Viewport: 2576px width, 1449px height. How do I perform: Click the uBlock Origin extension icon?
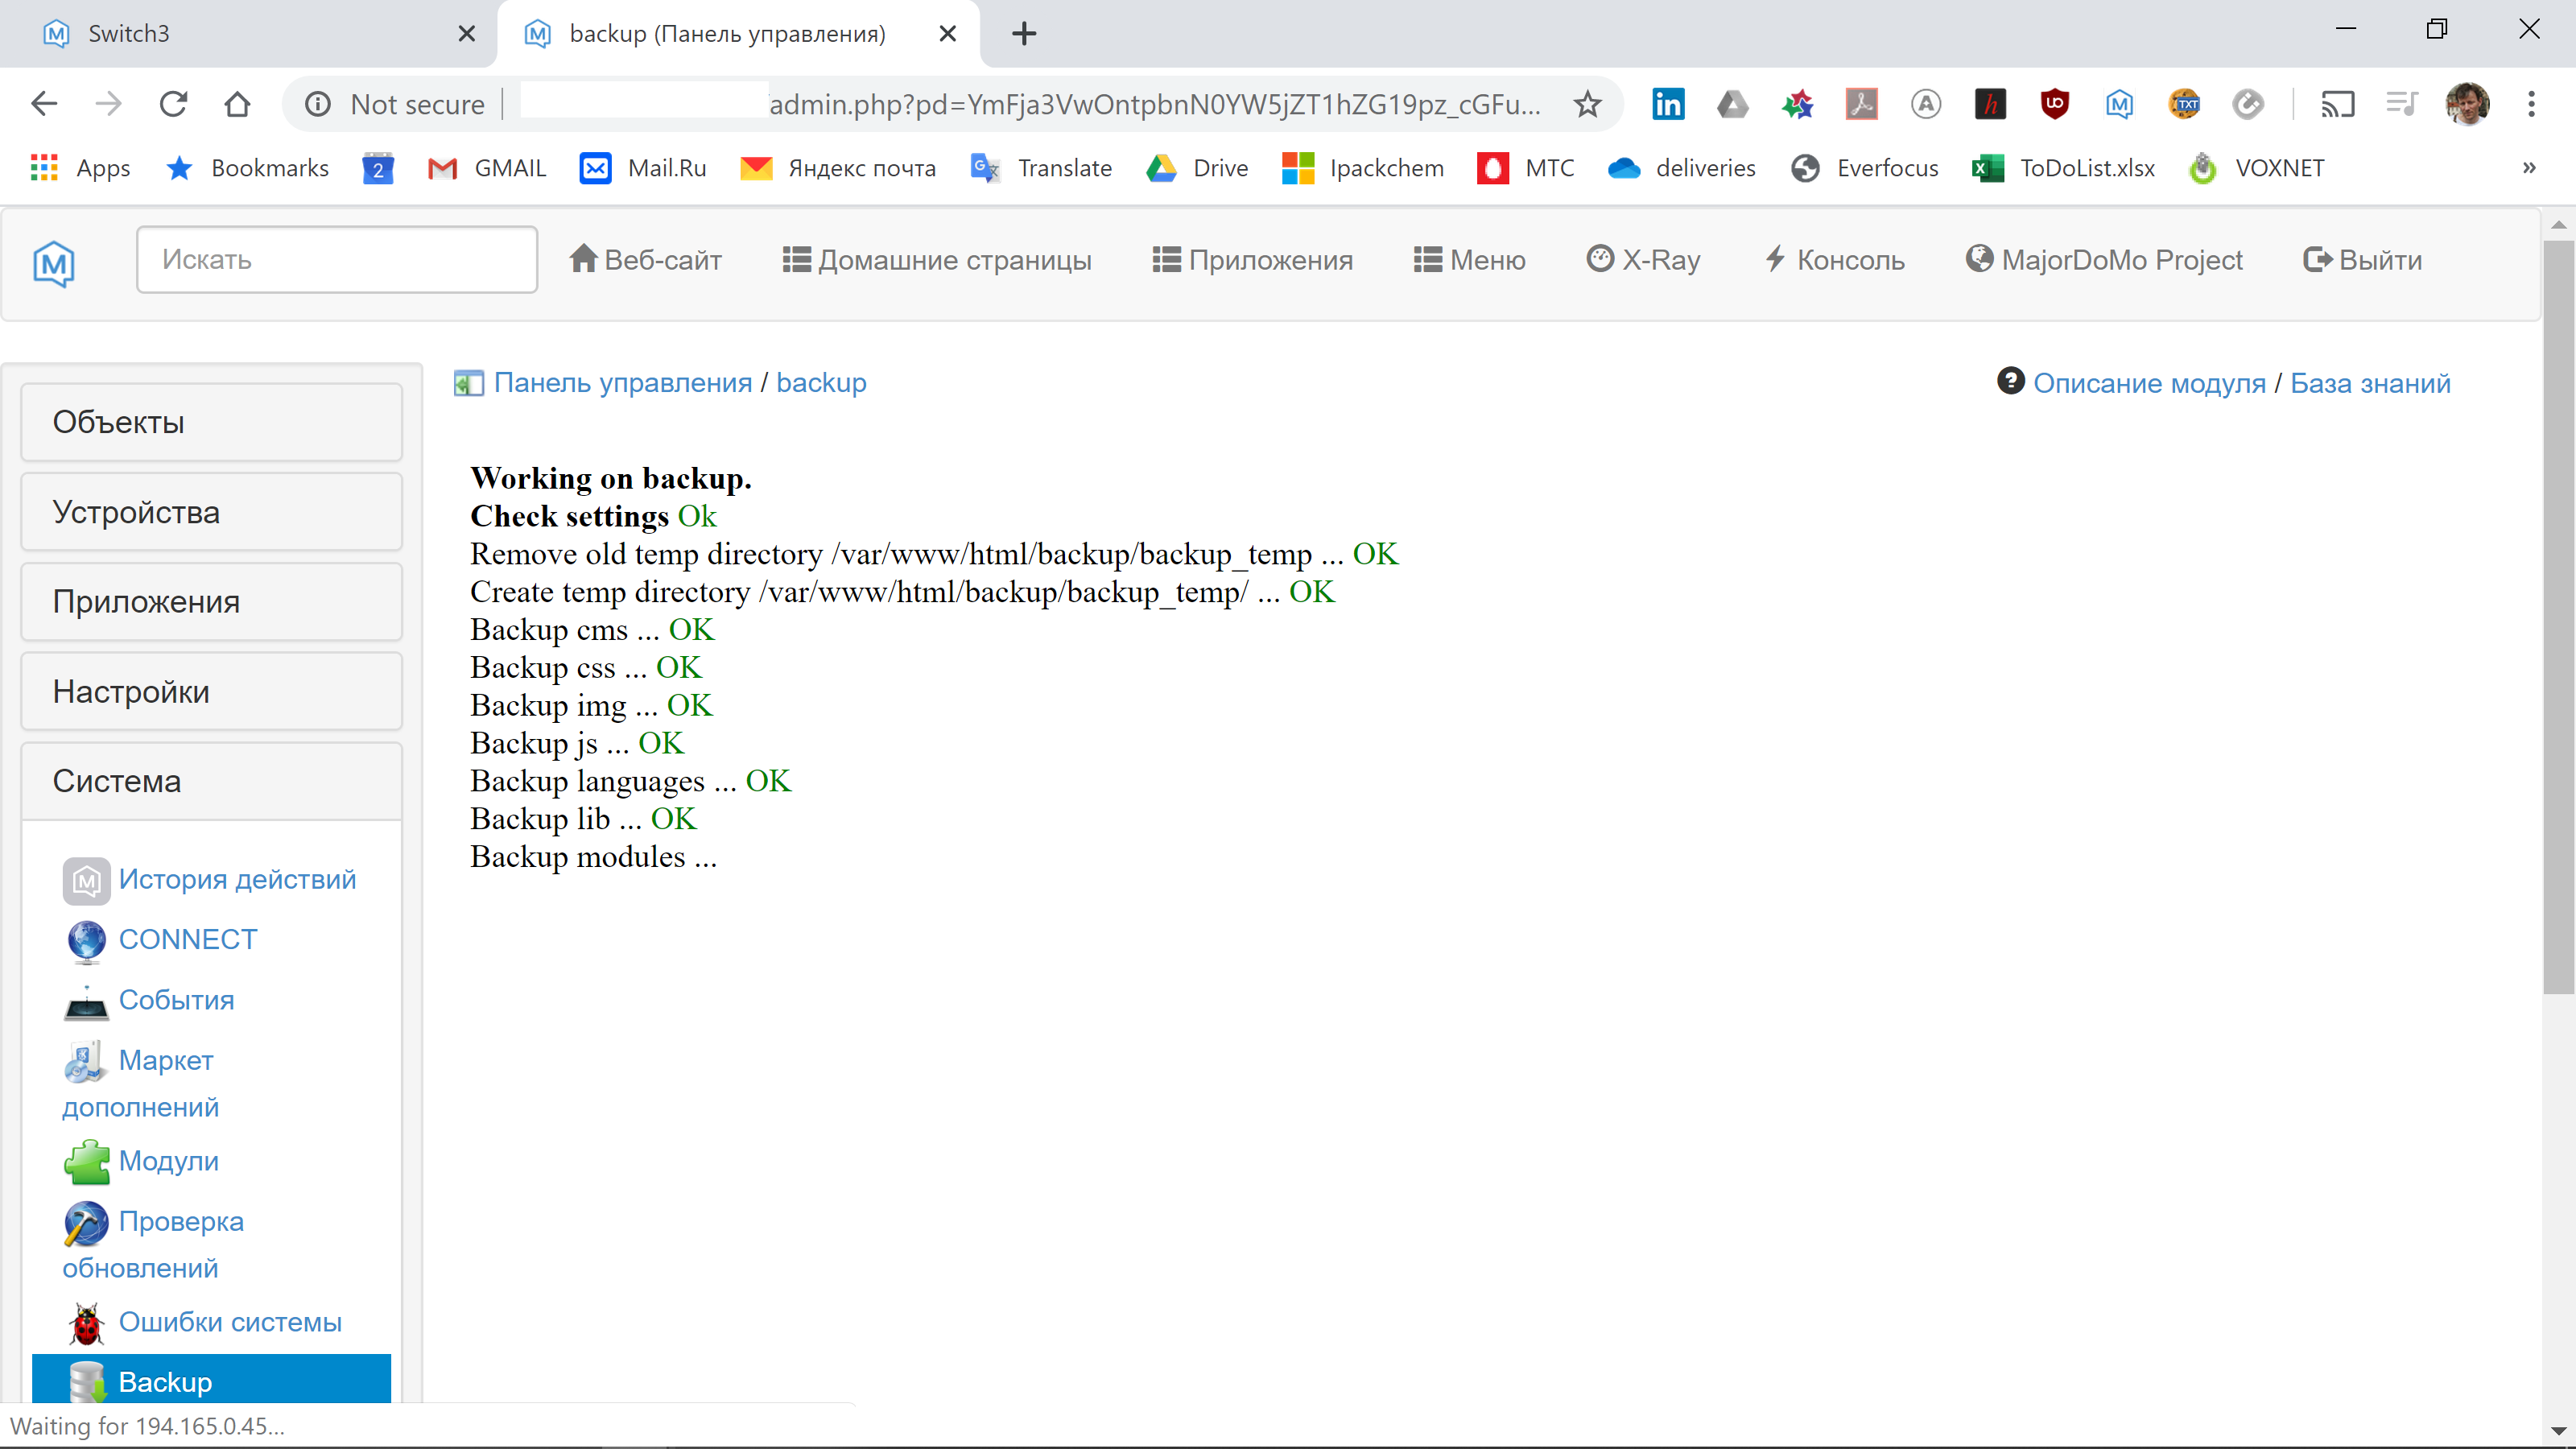(2055, 104)
